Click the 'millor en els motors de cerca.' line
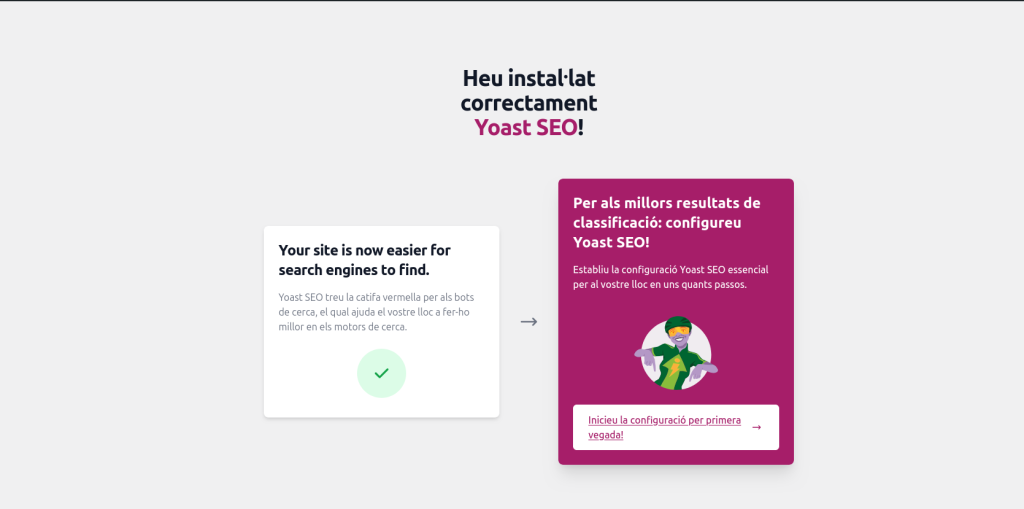Image resolution: width=1024 pixels, height=509 pixels. point(342,327)
